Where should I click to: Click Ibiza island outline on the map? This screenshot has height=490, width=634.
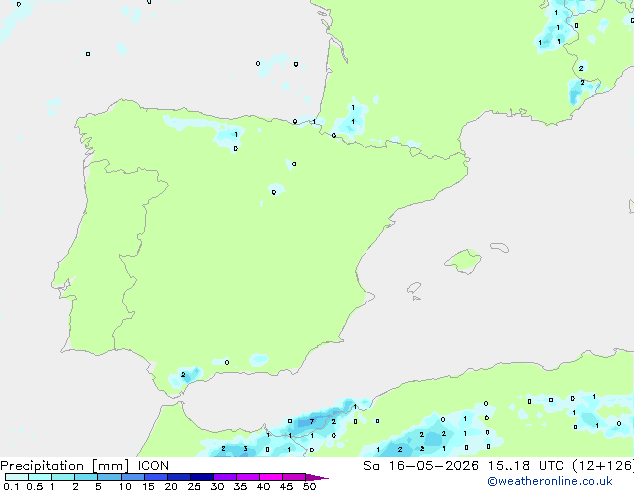[414, 288]
